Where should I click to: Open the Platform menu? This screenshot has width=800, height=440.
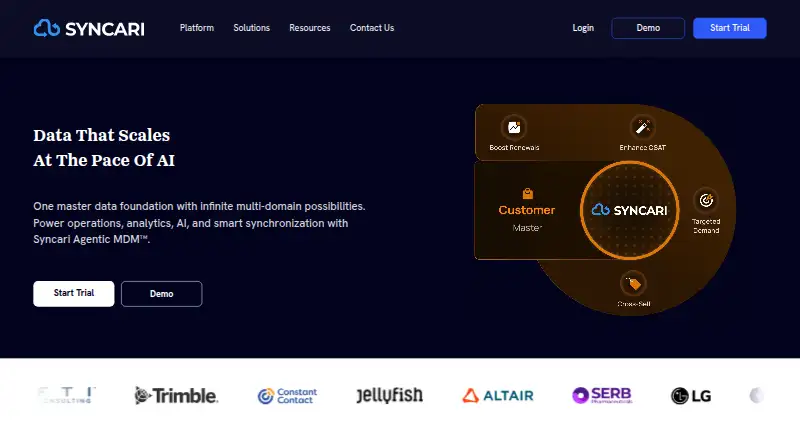click(x=196, y=28)
